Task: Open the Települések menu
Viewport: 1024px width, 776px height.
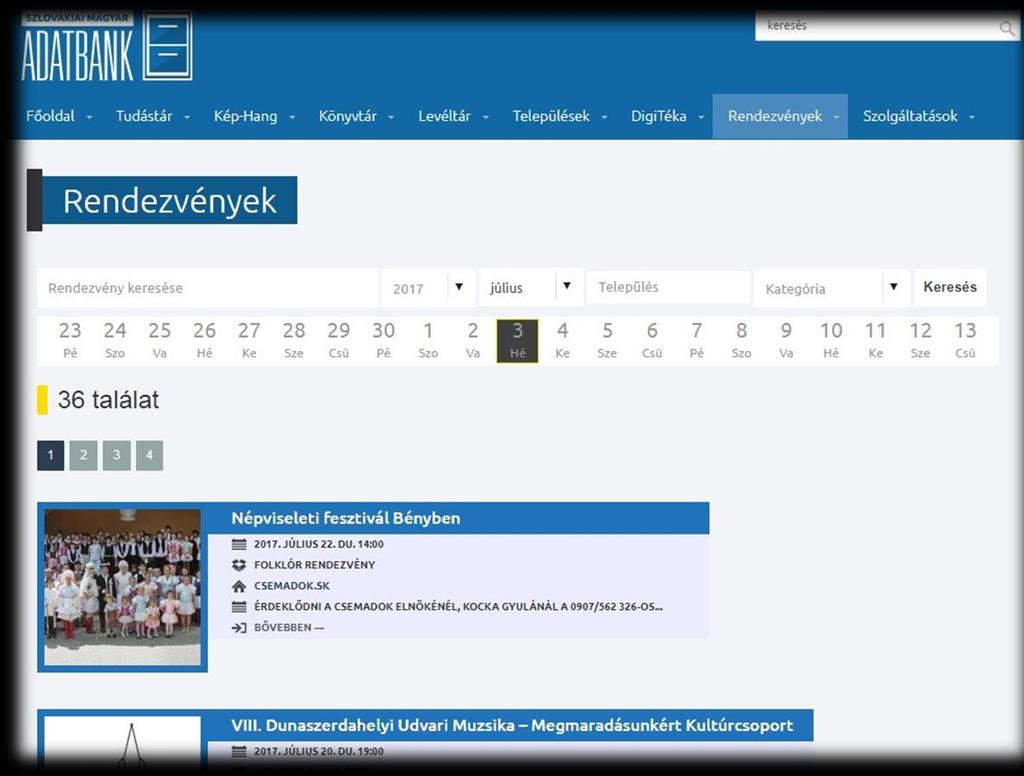Action: click(x=560, y=116)
